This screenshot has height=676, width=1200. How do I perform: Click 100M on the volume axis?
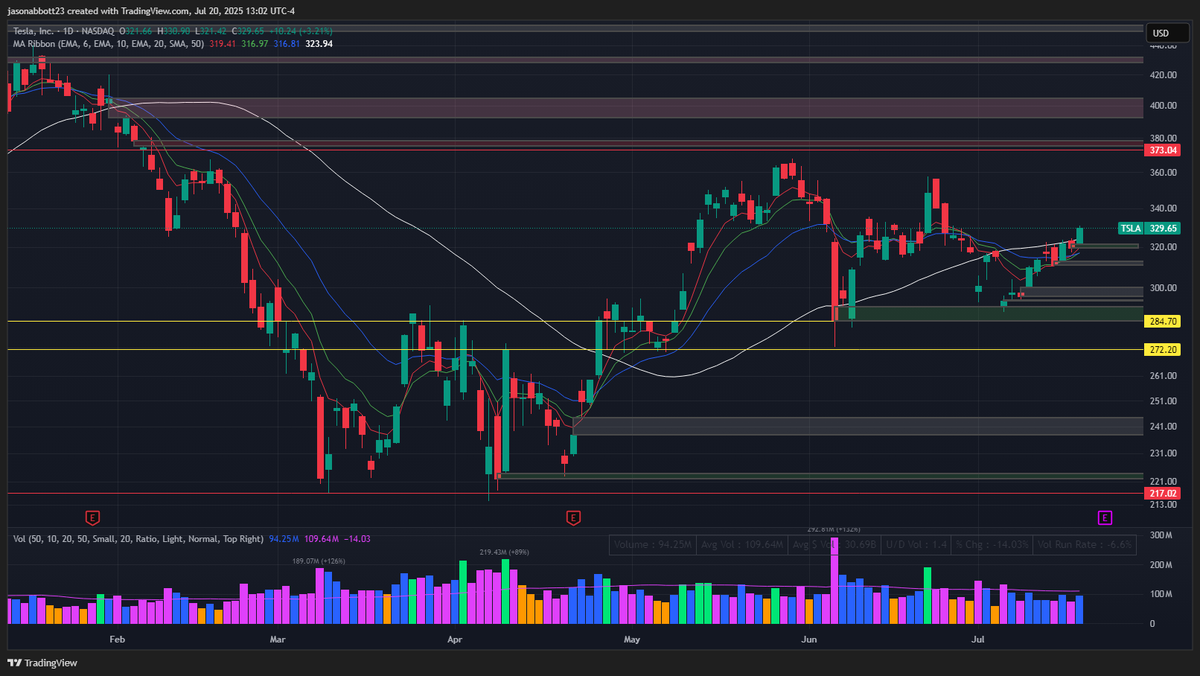coord(1160,595)
